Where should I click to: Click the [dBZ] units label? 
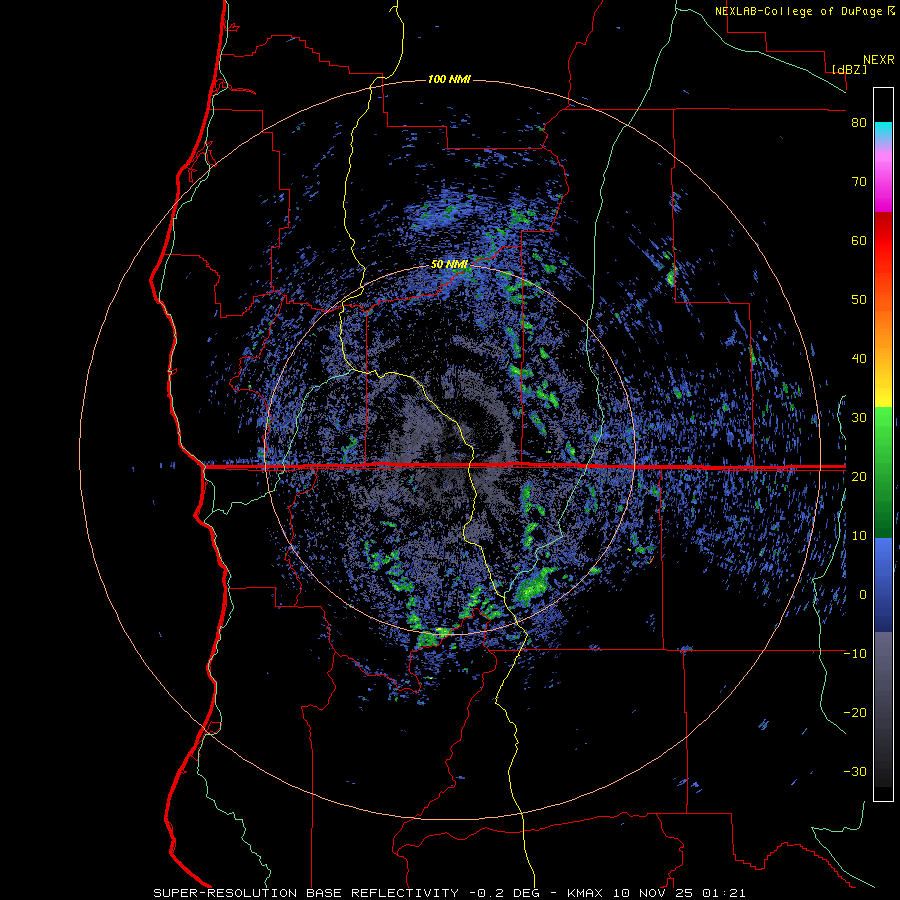[x=849, y=70]
